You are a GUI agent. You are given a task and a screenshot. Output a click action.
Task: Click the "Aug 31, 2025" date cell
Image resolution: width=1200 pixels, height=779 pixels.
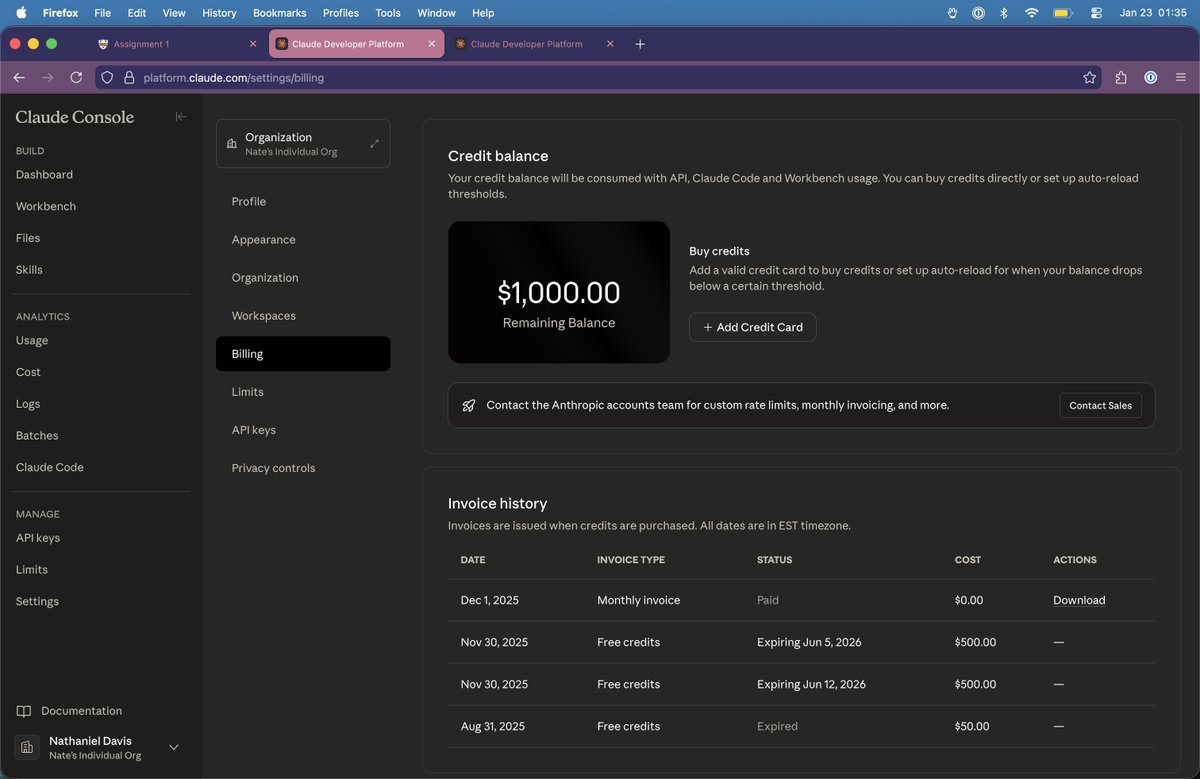pyautogui.click(x=493, y=726)
